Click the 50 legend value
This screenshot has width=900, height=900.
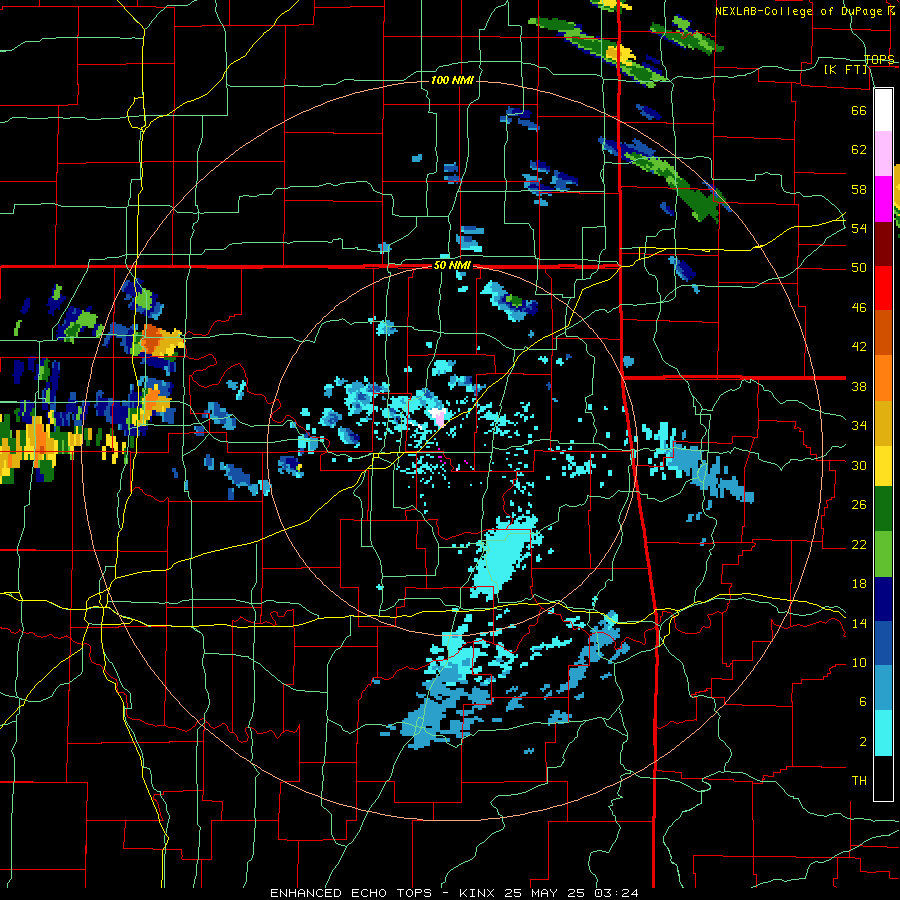859,268
